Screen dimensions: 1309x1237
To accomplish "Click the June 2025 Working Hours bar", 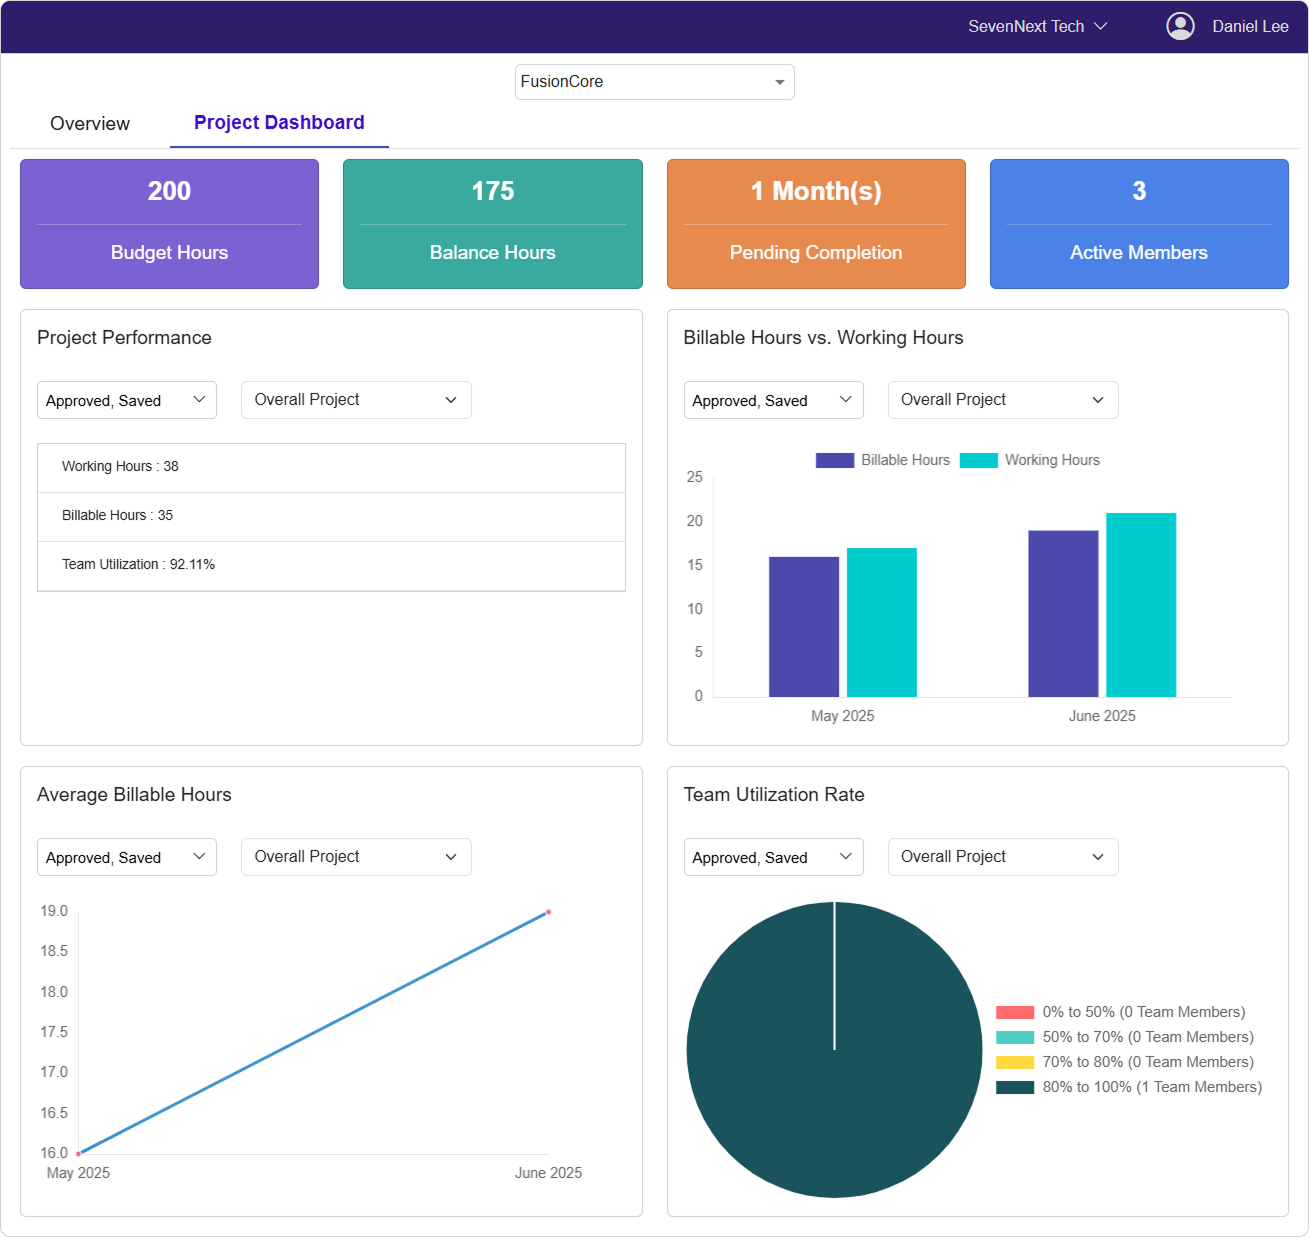I will (1141, 605).
